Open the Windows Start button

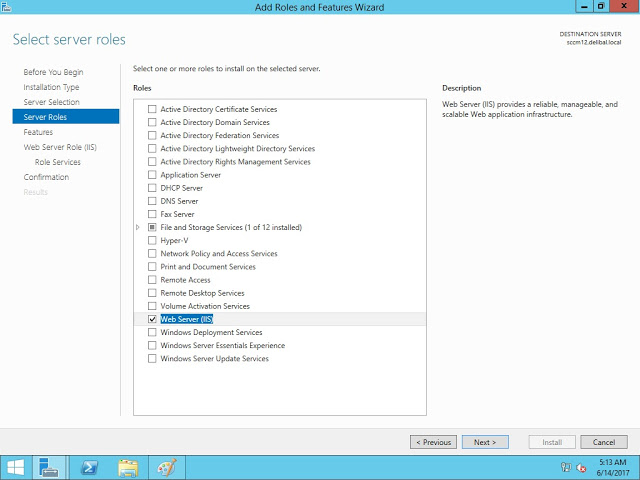(16, 467)
